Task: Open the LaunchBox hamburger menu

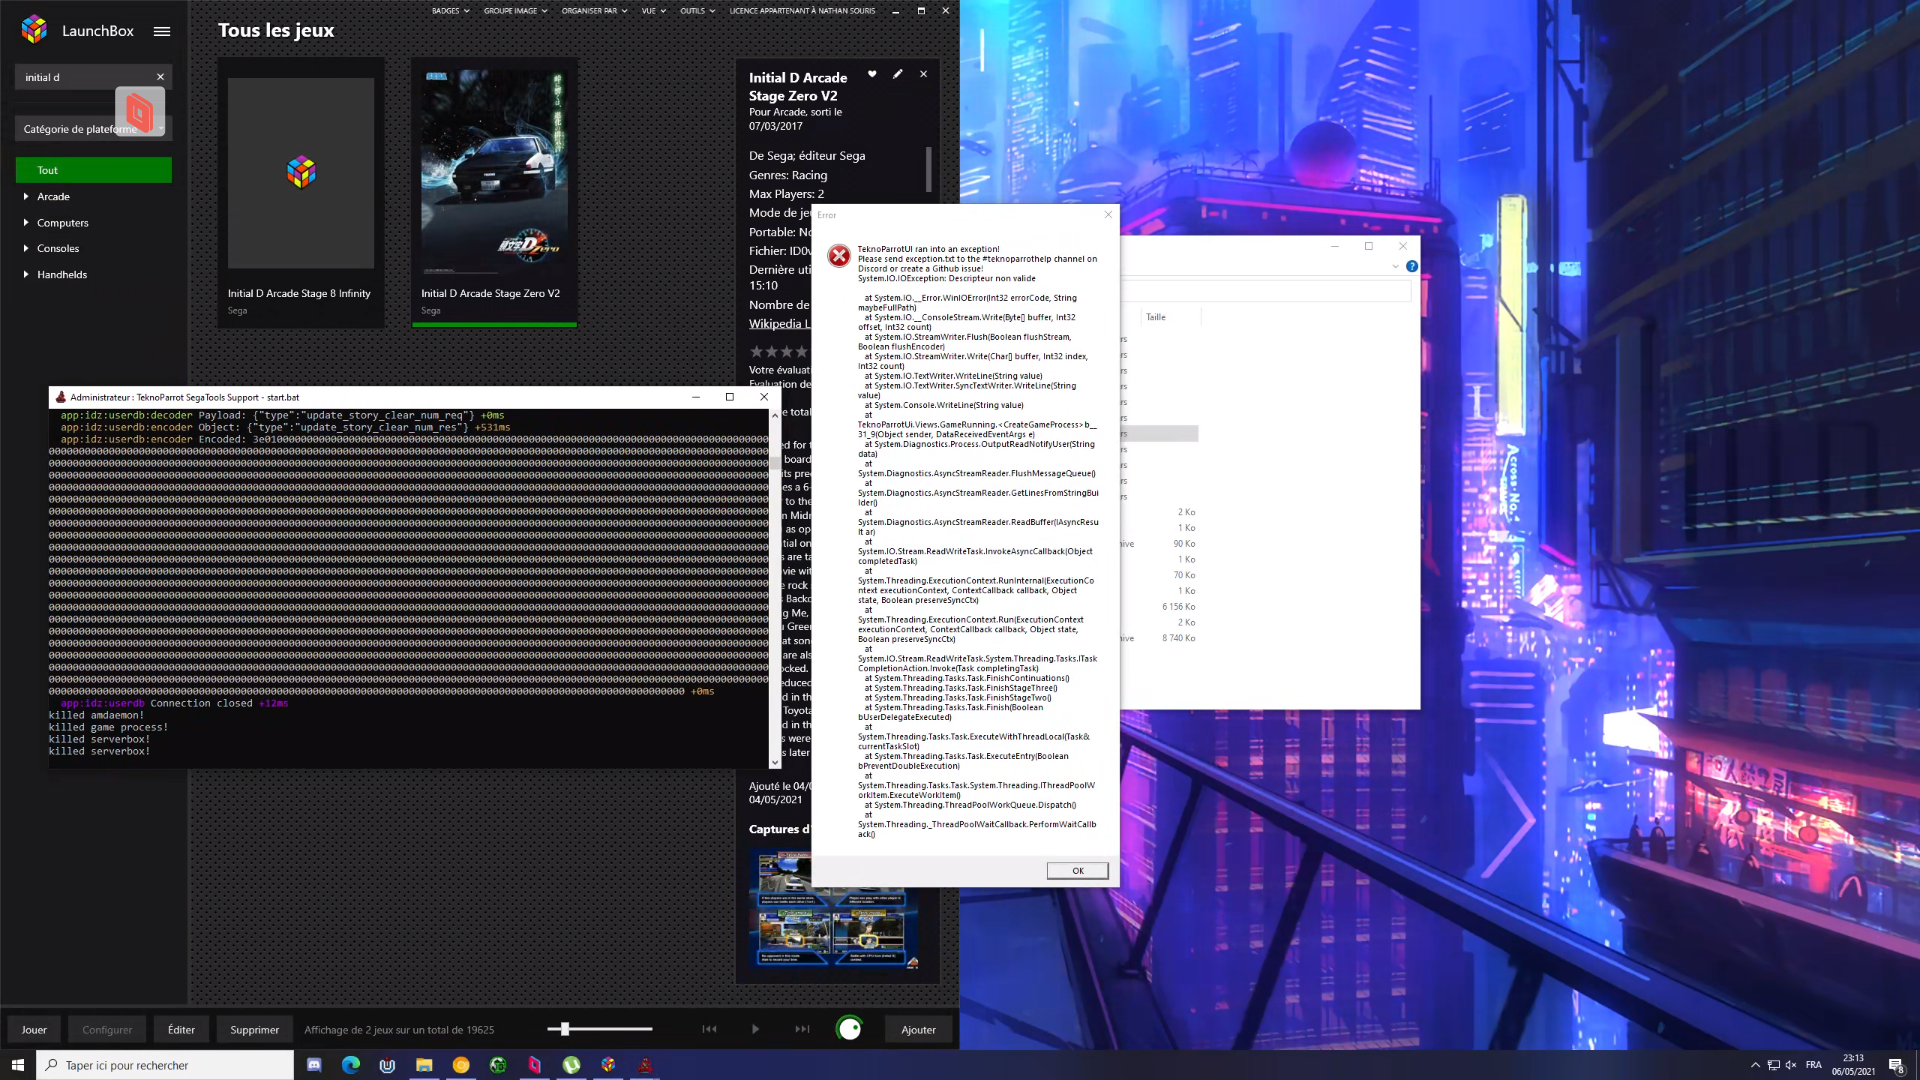Action: (161, 31)
